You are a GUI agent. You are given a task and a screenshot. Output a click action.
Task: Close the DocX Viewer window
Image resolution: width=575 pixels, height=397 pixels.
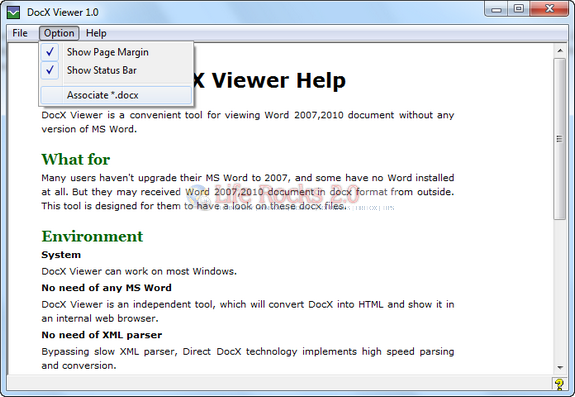(549, 9)
